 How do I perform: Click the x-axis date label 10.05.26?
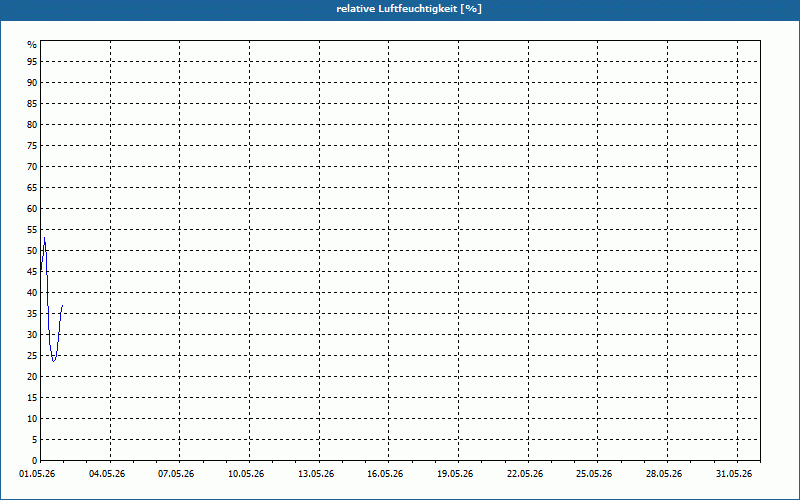[x=246, y=474]
